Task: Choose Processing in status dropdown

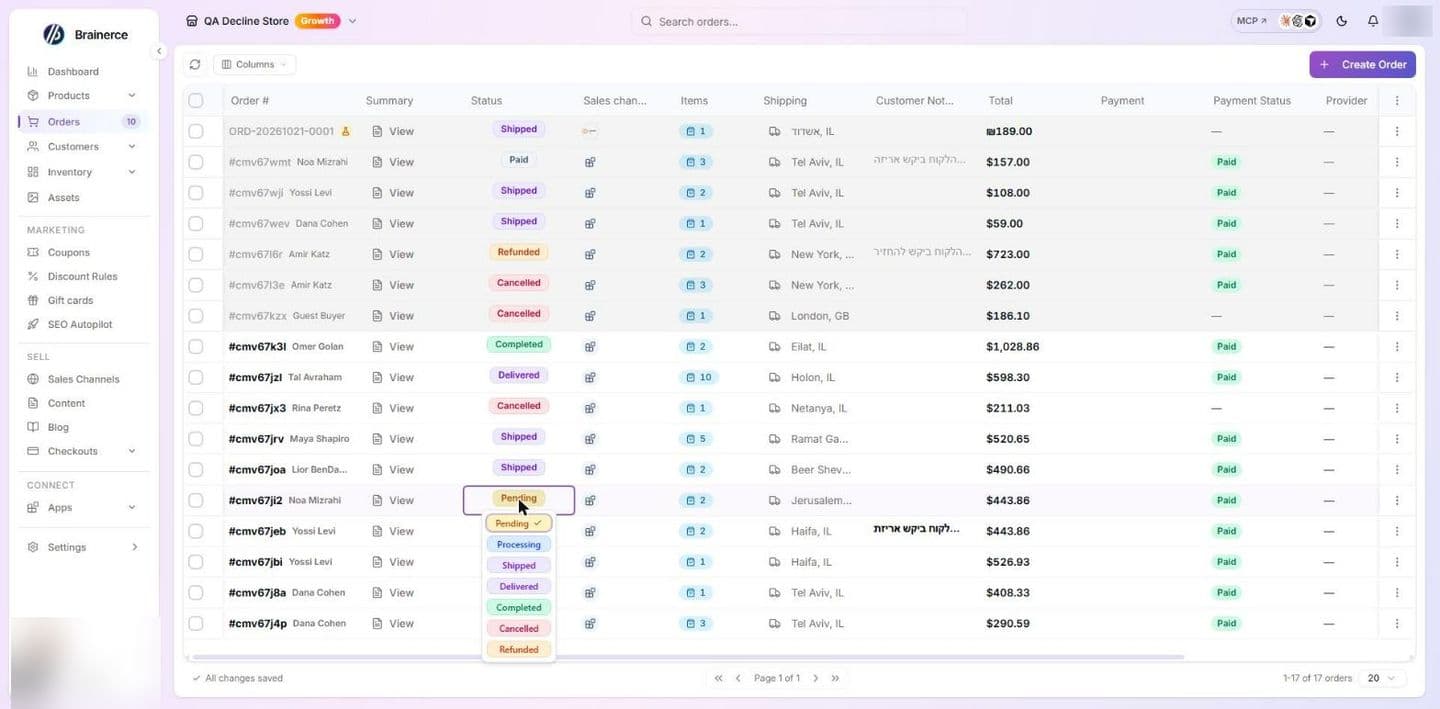Action: click(x=519, y=545)
